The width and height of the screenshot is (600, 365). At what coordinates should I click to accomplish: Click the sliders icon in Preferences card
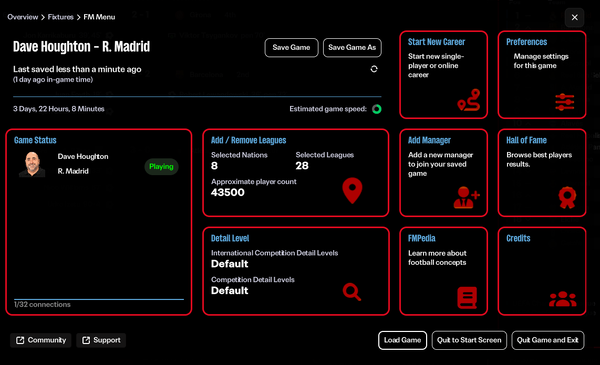coord(564,102)
